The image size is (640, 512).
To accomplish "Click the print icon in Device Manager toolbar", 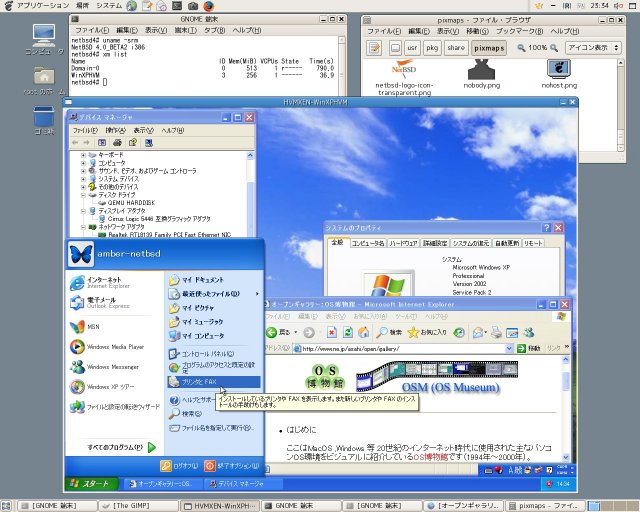I will click(117, 142).
